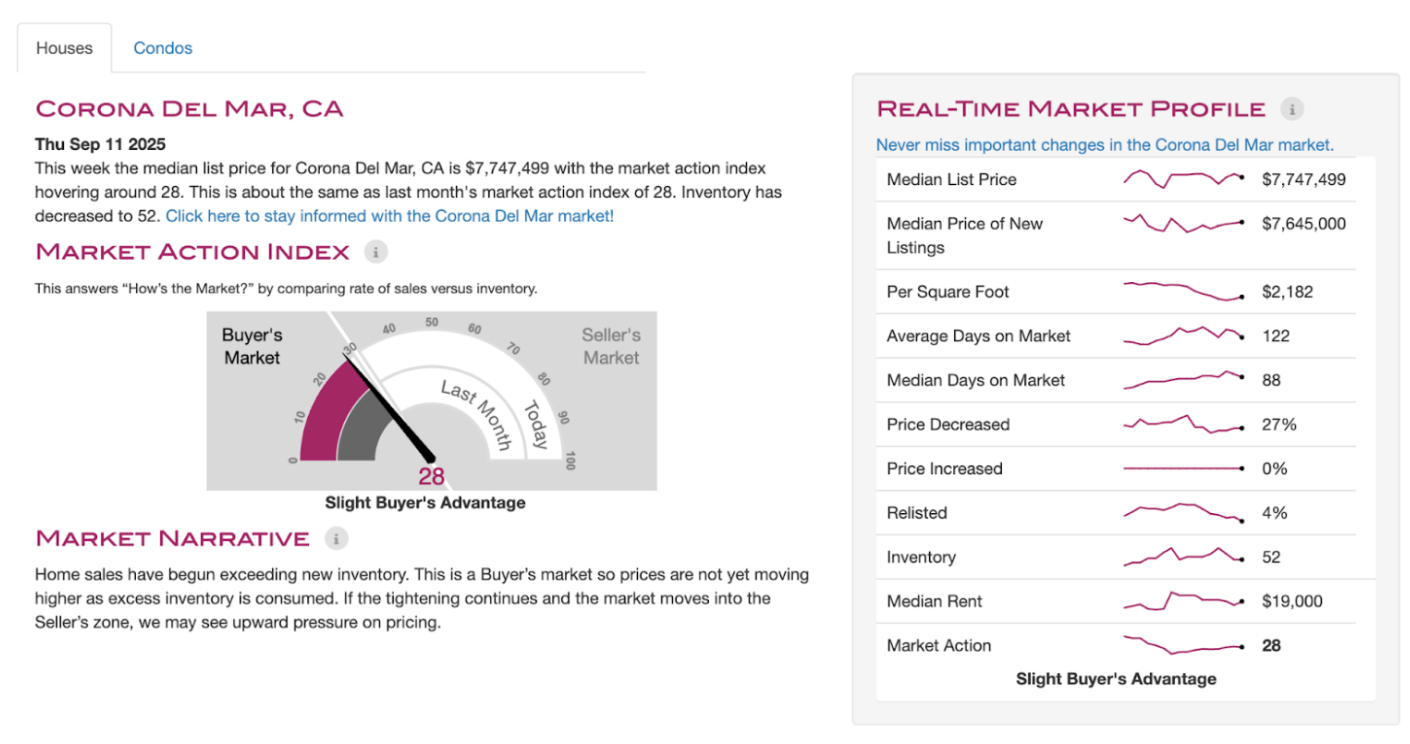This screenshot has width=1410, height=744.
Task: Click the Average Days on Market sparkline
Action: click(x=1183, y=335)
